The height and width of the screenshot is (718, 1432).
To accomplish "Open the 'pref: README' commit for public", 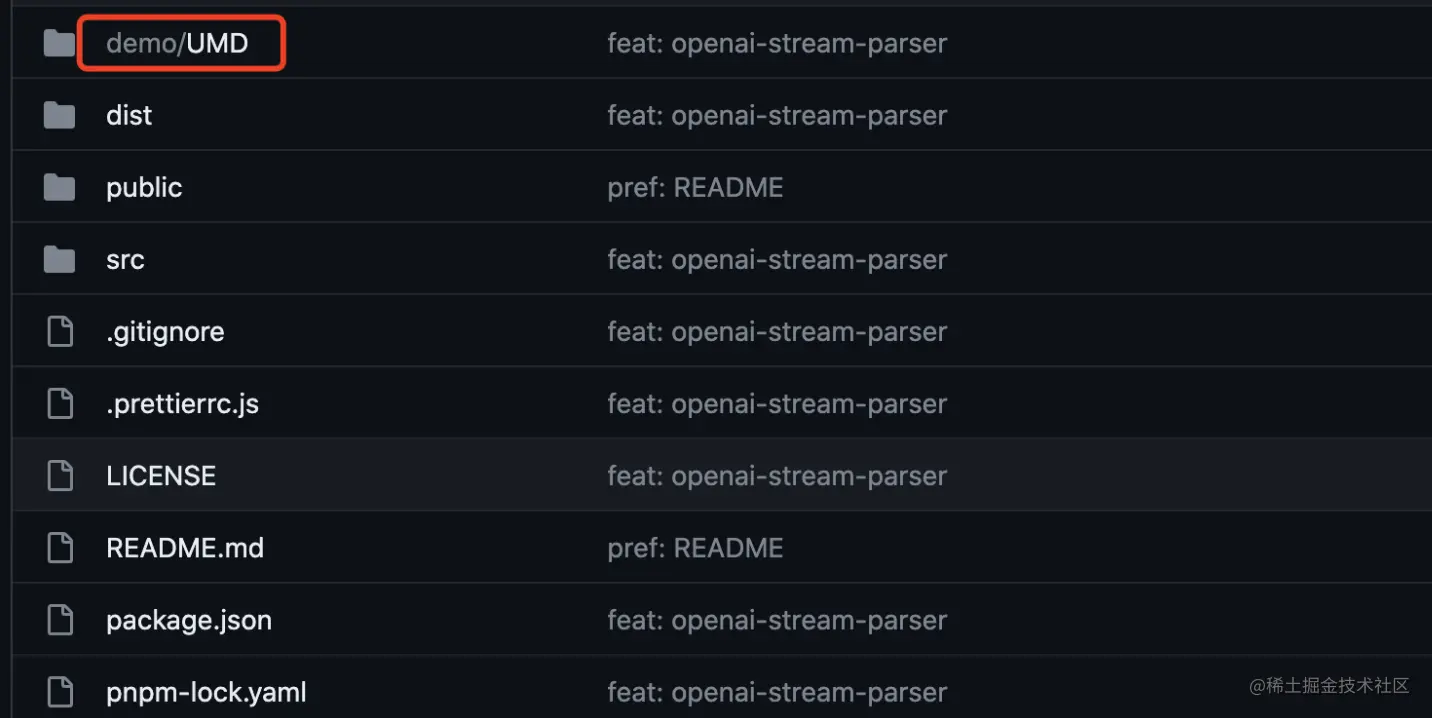I will [x=695, y=187].
